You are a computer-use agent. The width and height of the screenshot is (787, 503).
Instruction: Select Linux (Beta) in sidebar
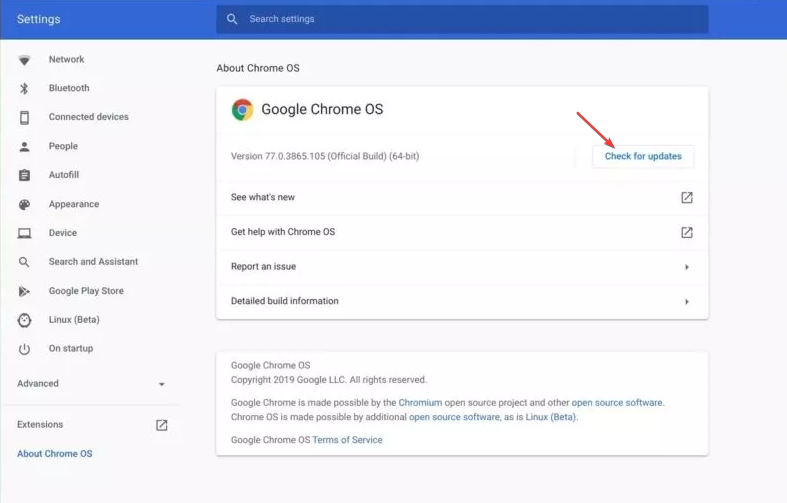pyautogui.click(x=74, y=320)
